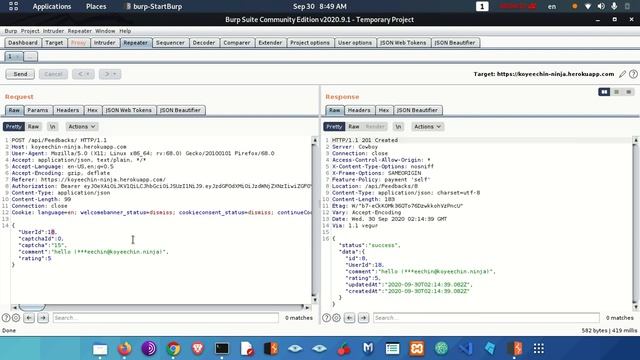The width and height of the screenshot is (640, 360).
Task: Select the Request Hex tab
Action: tap(93, 110)
